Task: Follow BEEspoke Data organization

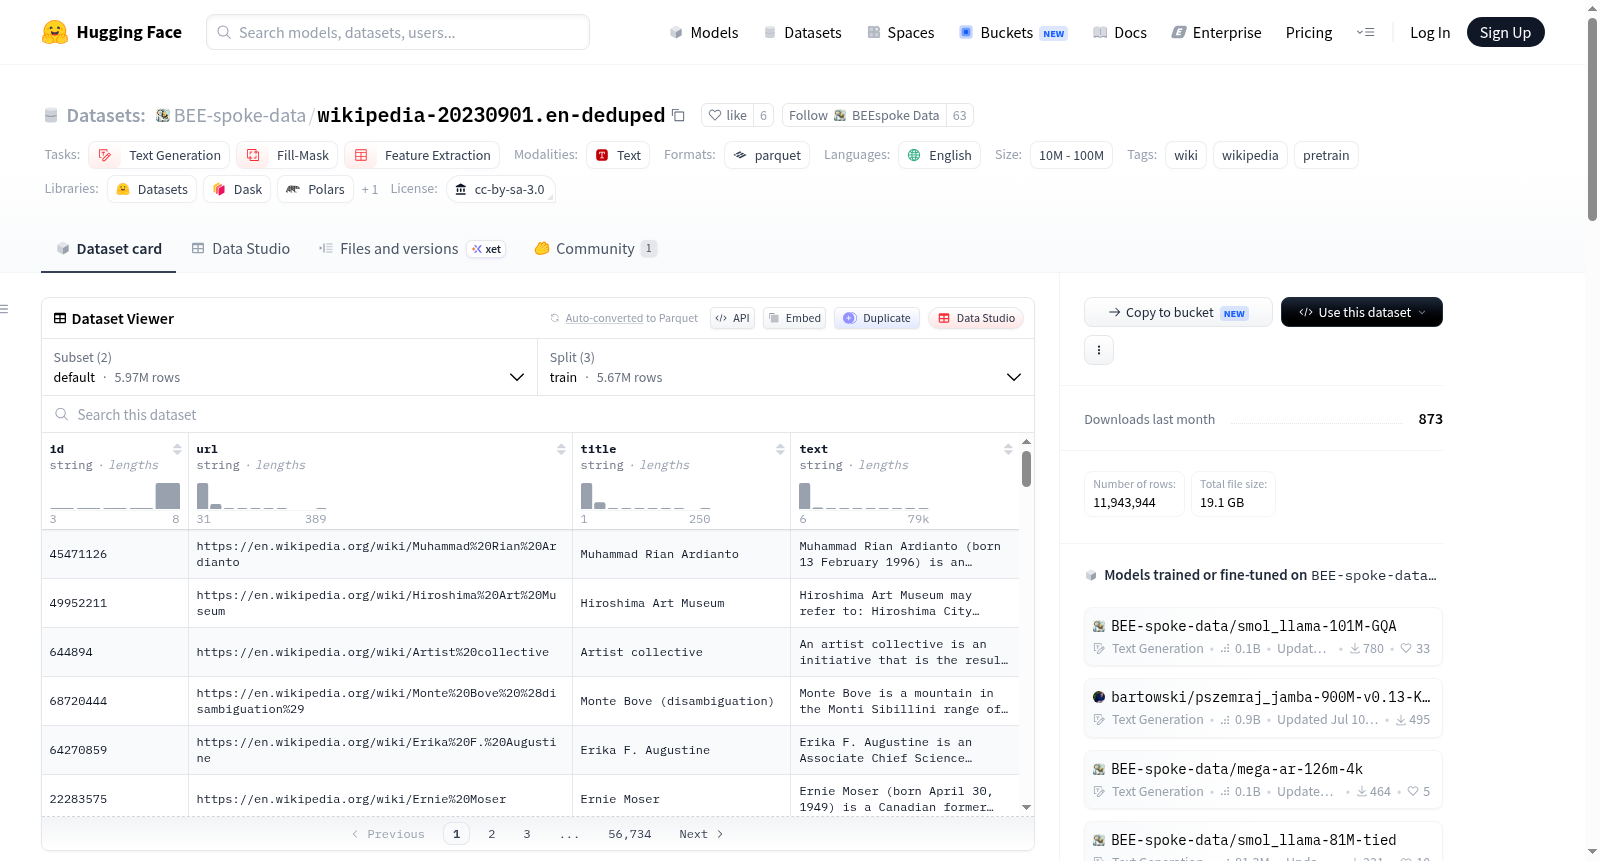Action: [x=864, y=115]
